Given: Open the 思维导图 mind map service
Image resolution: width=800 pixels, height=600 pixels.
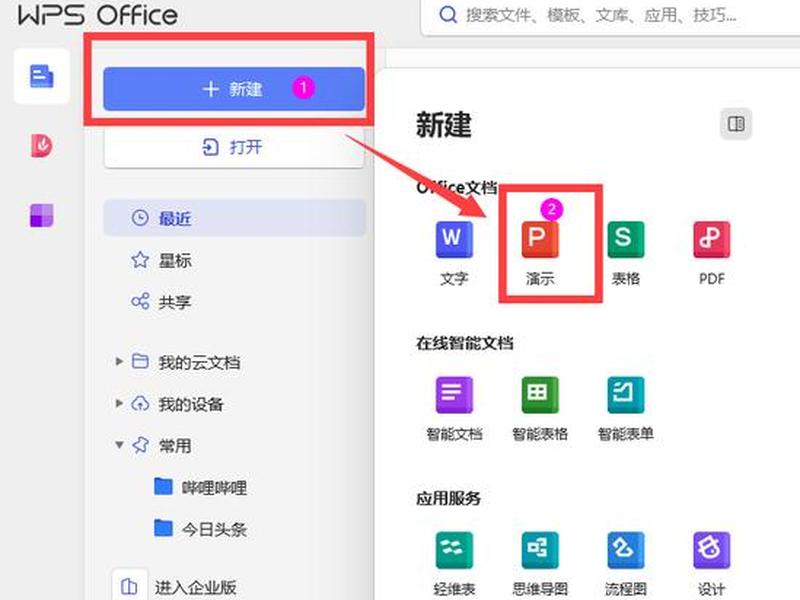Looking at the screenshot, I should [x=540, y=564].
